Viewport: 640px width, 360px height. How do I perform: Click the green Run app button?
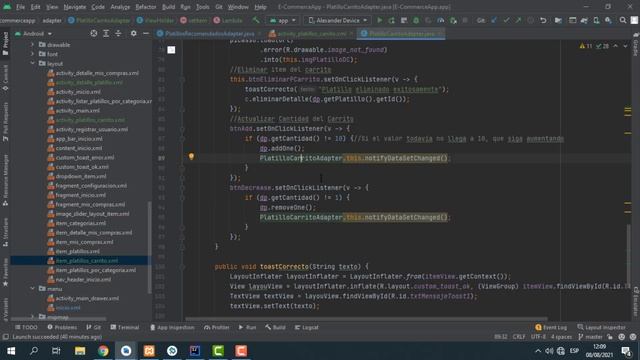click(x=380, y=20)
